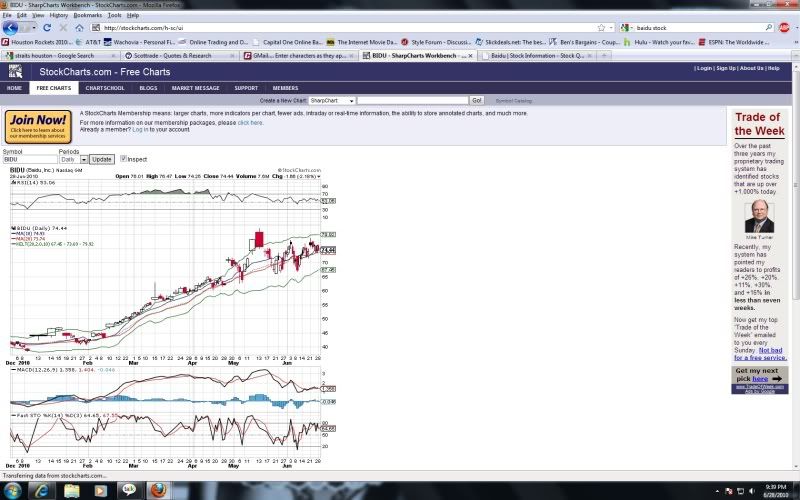Open Style Forum bookmark
This screenshot has height=500, width=800.
(x=436, y=42)
